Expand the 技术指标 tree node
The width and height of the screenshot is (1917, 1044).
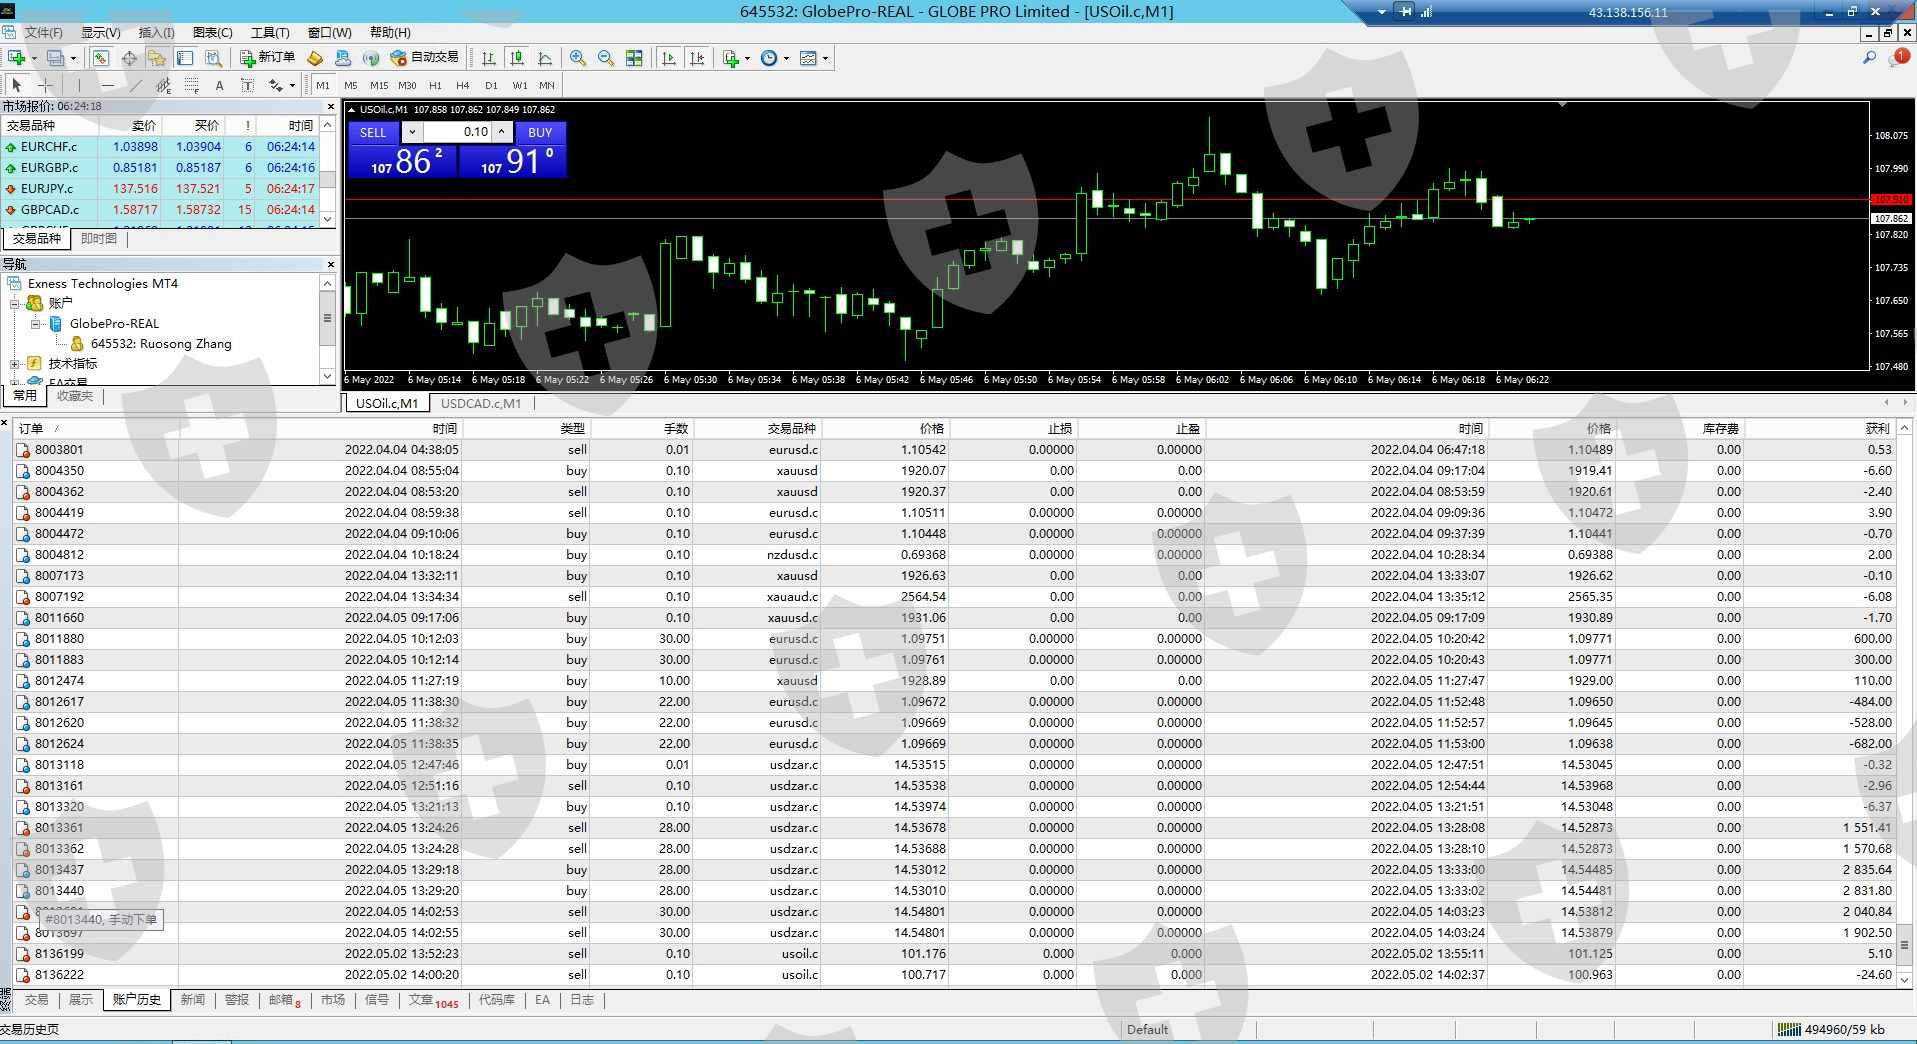(x=15, y=364)
